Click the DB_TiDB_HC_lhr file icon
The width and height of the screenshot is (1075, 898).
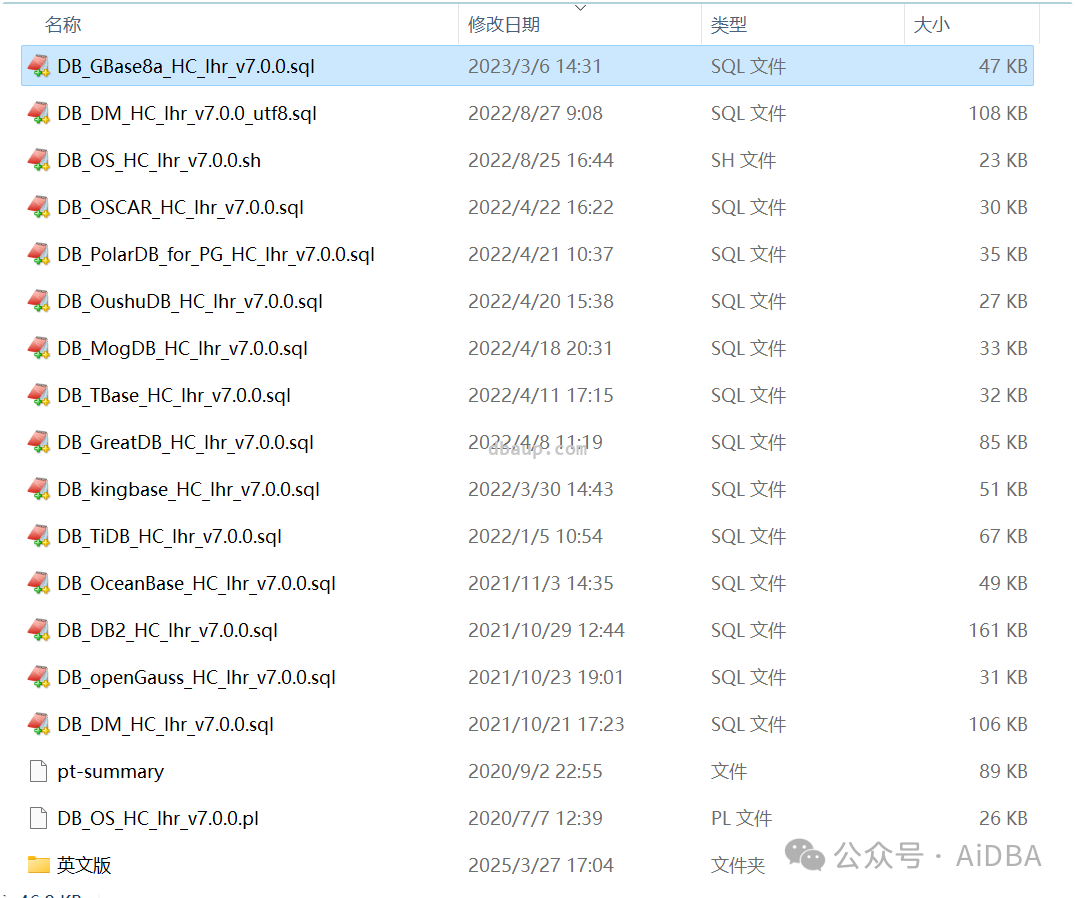click(x=38, y=536)
